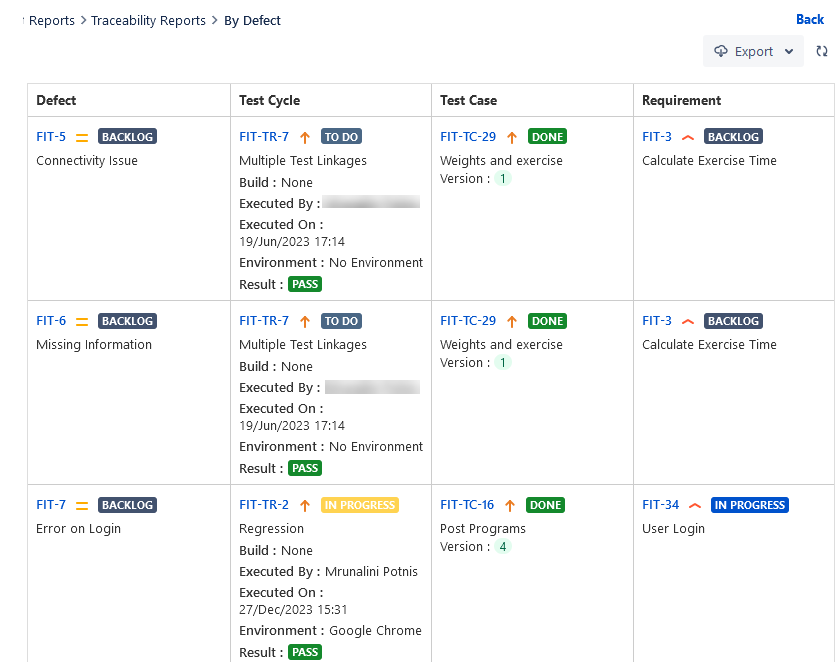The height and width of the screenshot is (662, 839).
Task: Open the Export dropdown arrow
Action: [x=789, y=52]
